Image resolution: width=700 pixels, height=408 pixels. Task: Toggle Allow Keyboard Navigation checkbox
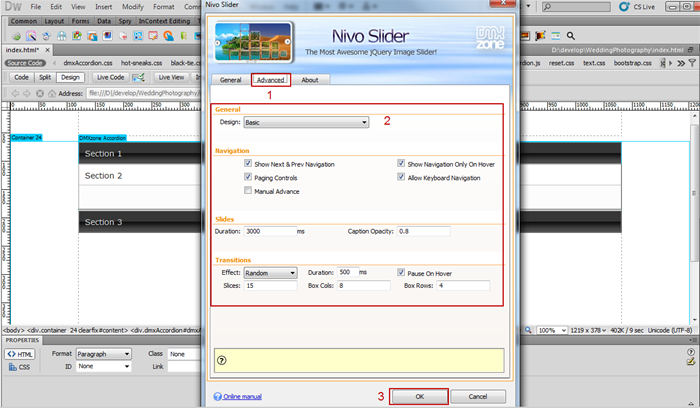point(401,177)
